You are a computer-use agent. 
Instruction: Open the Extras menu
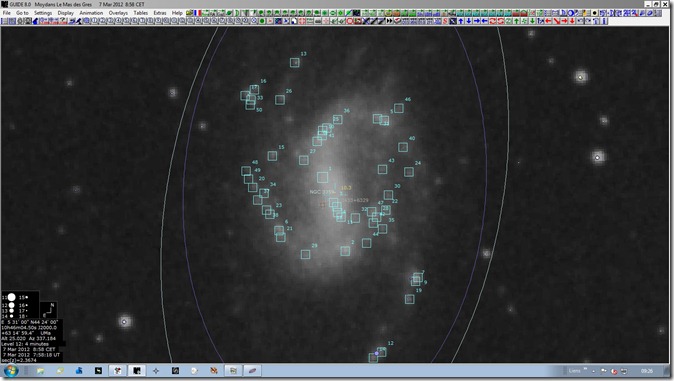click(159, 13)
